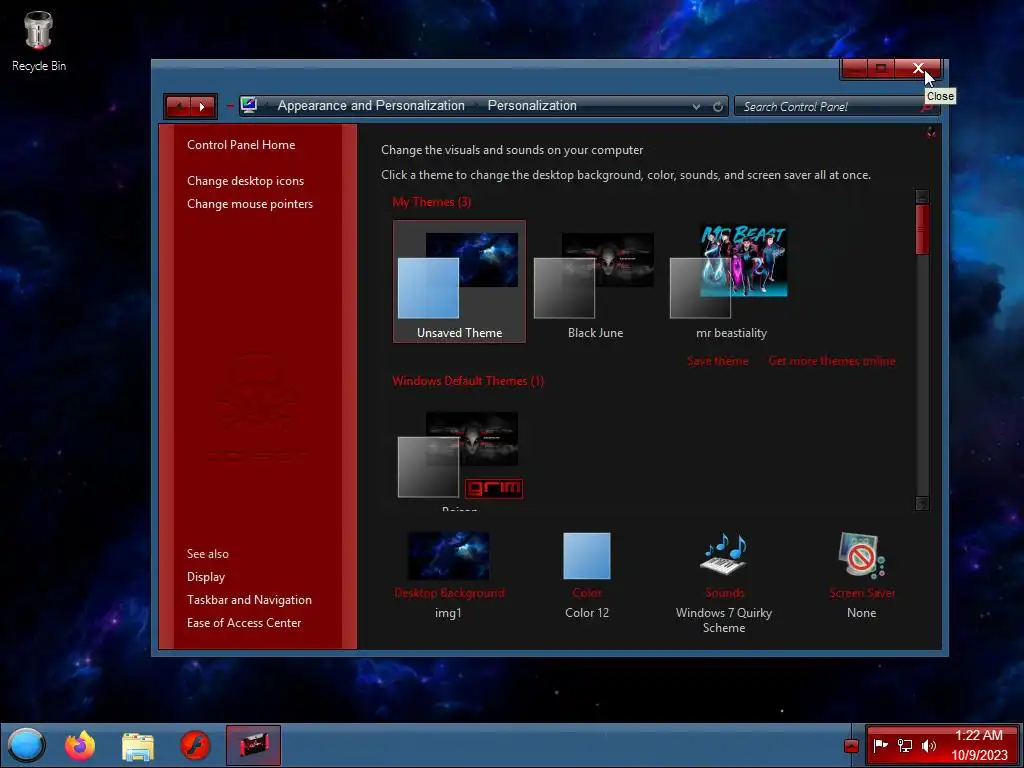Minimize the Personalization window
Screen dimensions: 1024x768
pyautogui.click(x=854, y=69)
